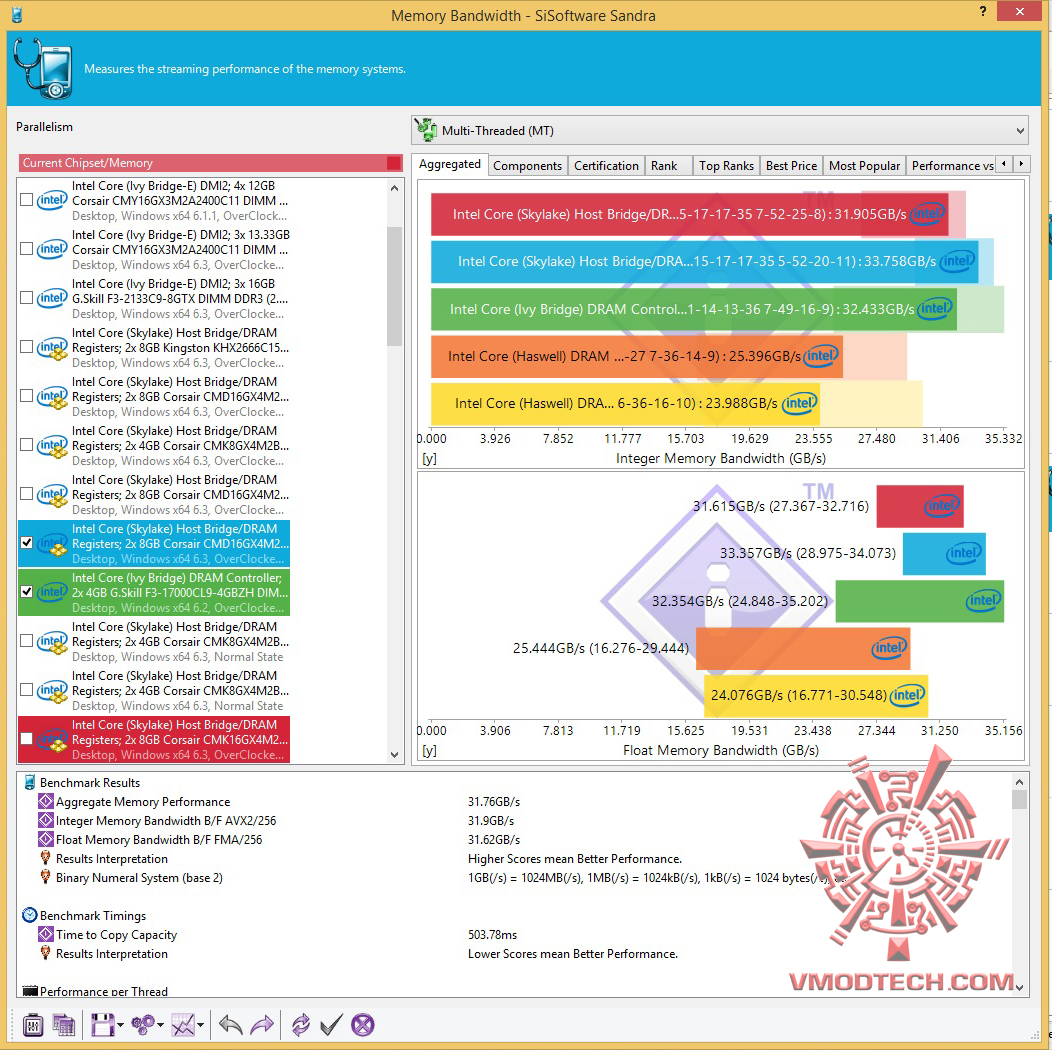Check the Skylake 2x 4GB CMK8GX4M2B OverClocked entry

(x=26, y=445)
